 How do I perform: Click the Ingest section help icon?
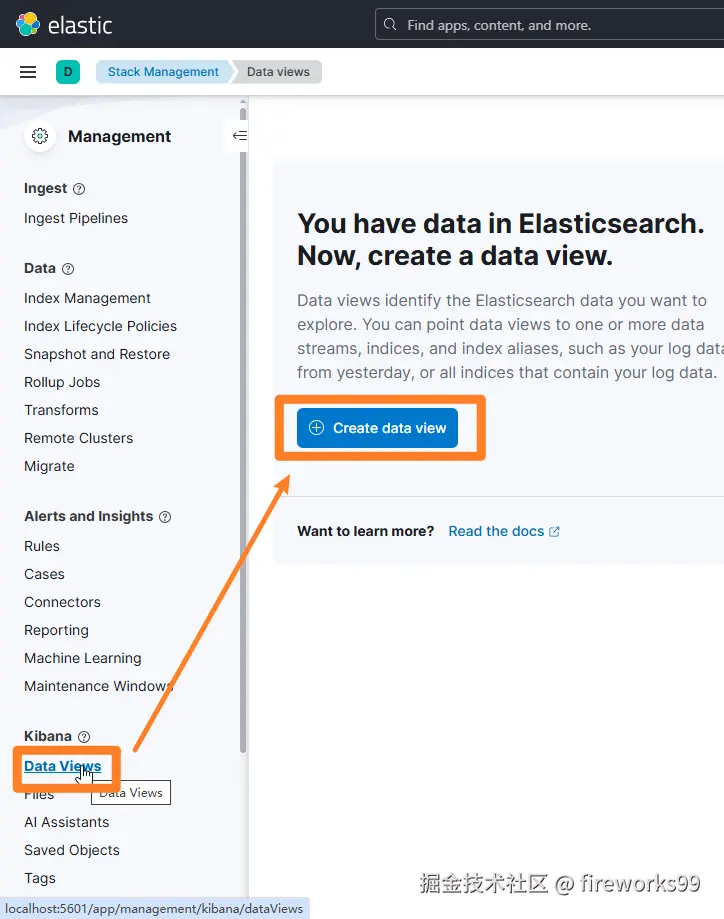coord(80,189)
